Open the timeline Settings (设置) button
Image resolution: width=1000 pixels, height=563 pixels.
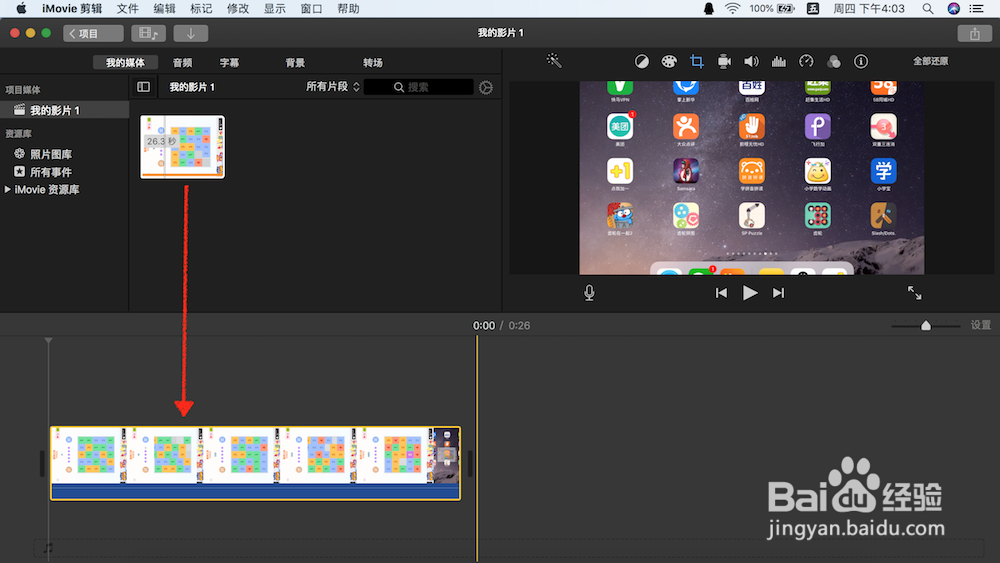coord(981,325)
